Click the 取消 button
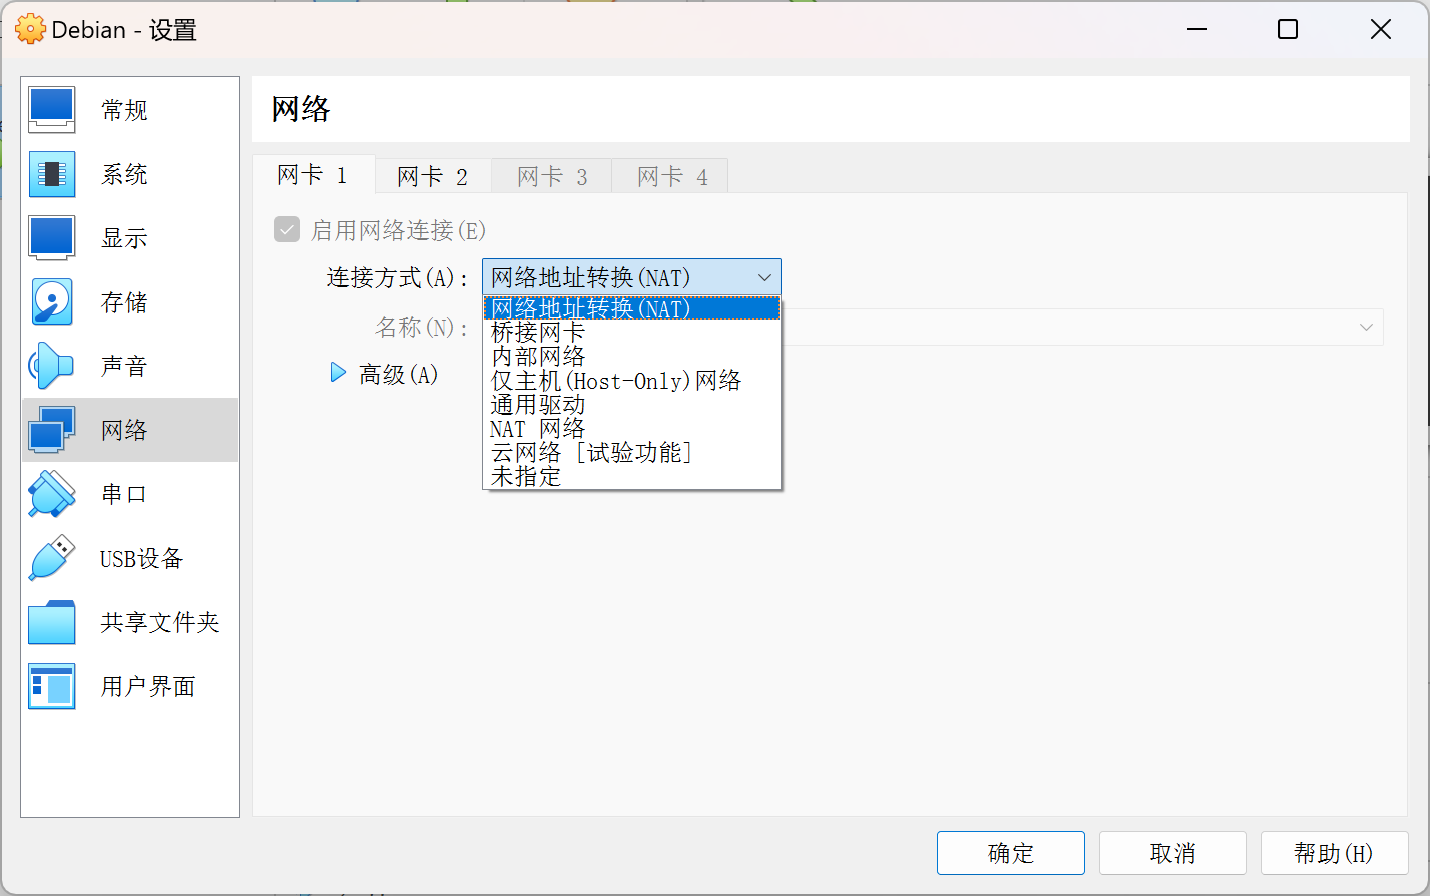Image resolution: width=1430 pixels, height=896 pixels. pyautogui.click(x=1173, y=853)
